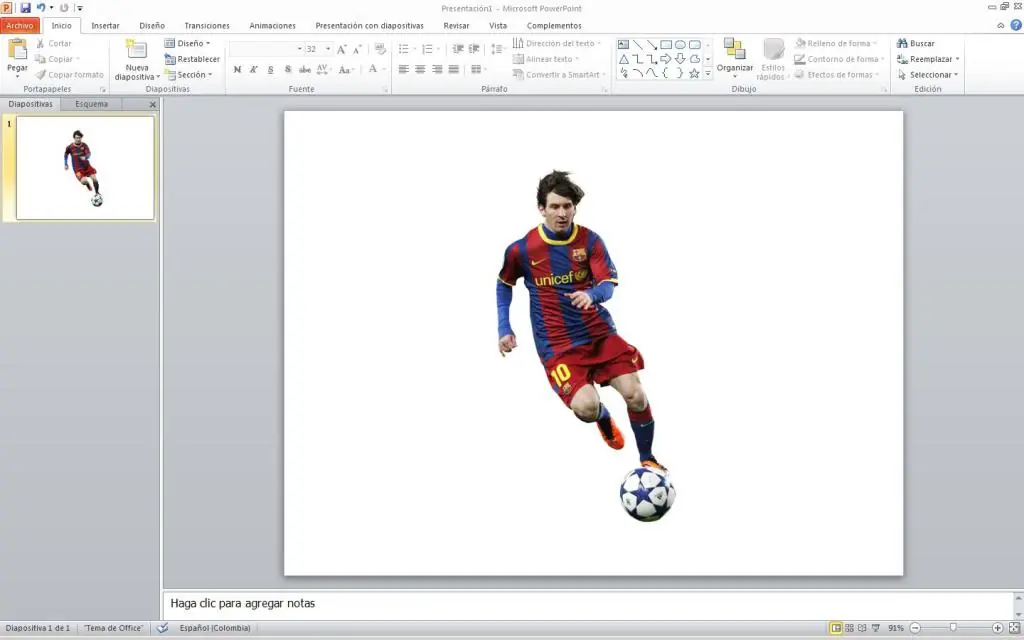This screenshot has height=640, width=1024.
Task: Justify text in Párrafo group
Action: point(453,69)
